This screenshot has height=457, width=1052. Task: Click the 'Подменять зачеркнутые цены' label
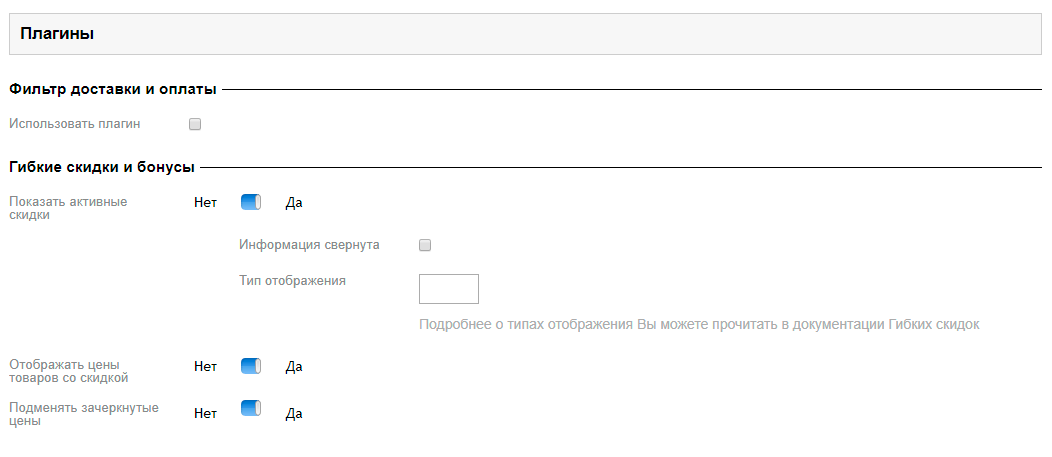pyautogui.click(x=84, y=415)
